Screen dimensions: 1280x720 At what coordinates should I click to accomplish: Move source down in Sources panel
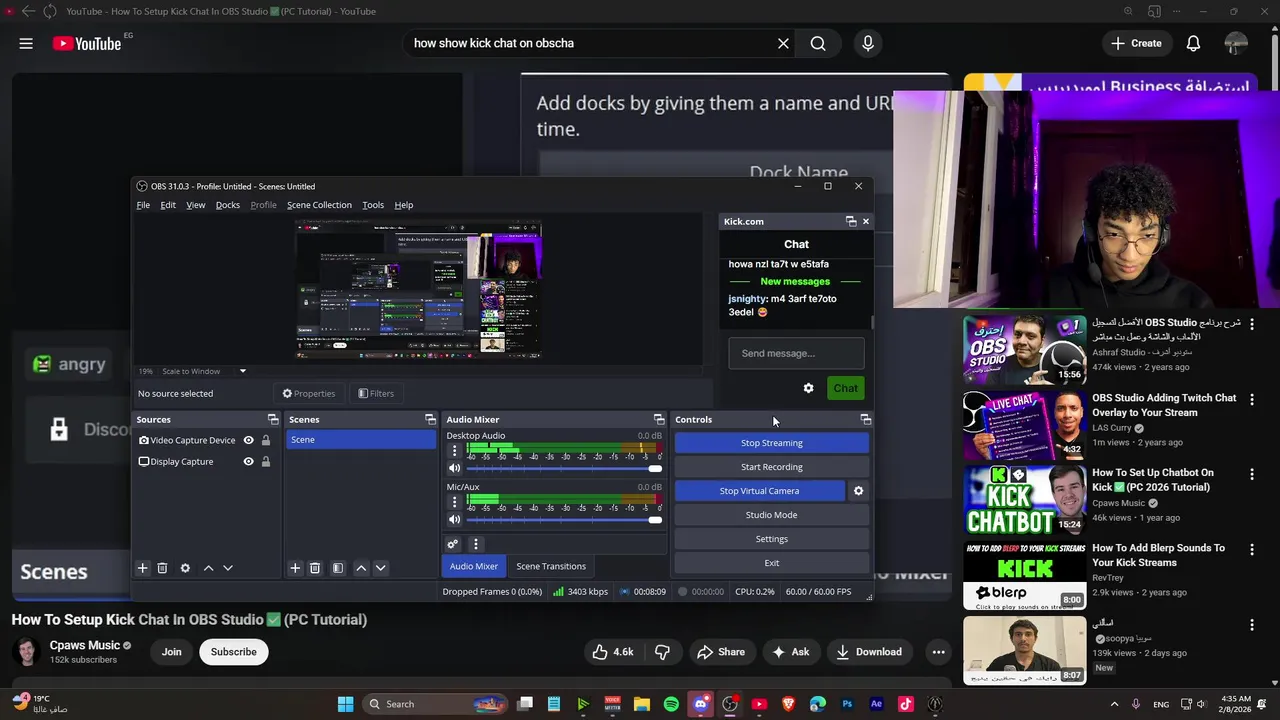tap(228, 568)
